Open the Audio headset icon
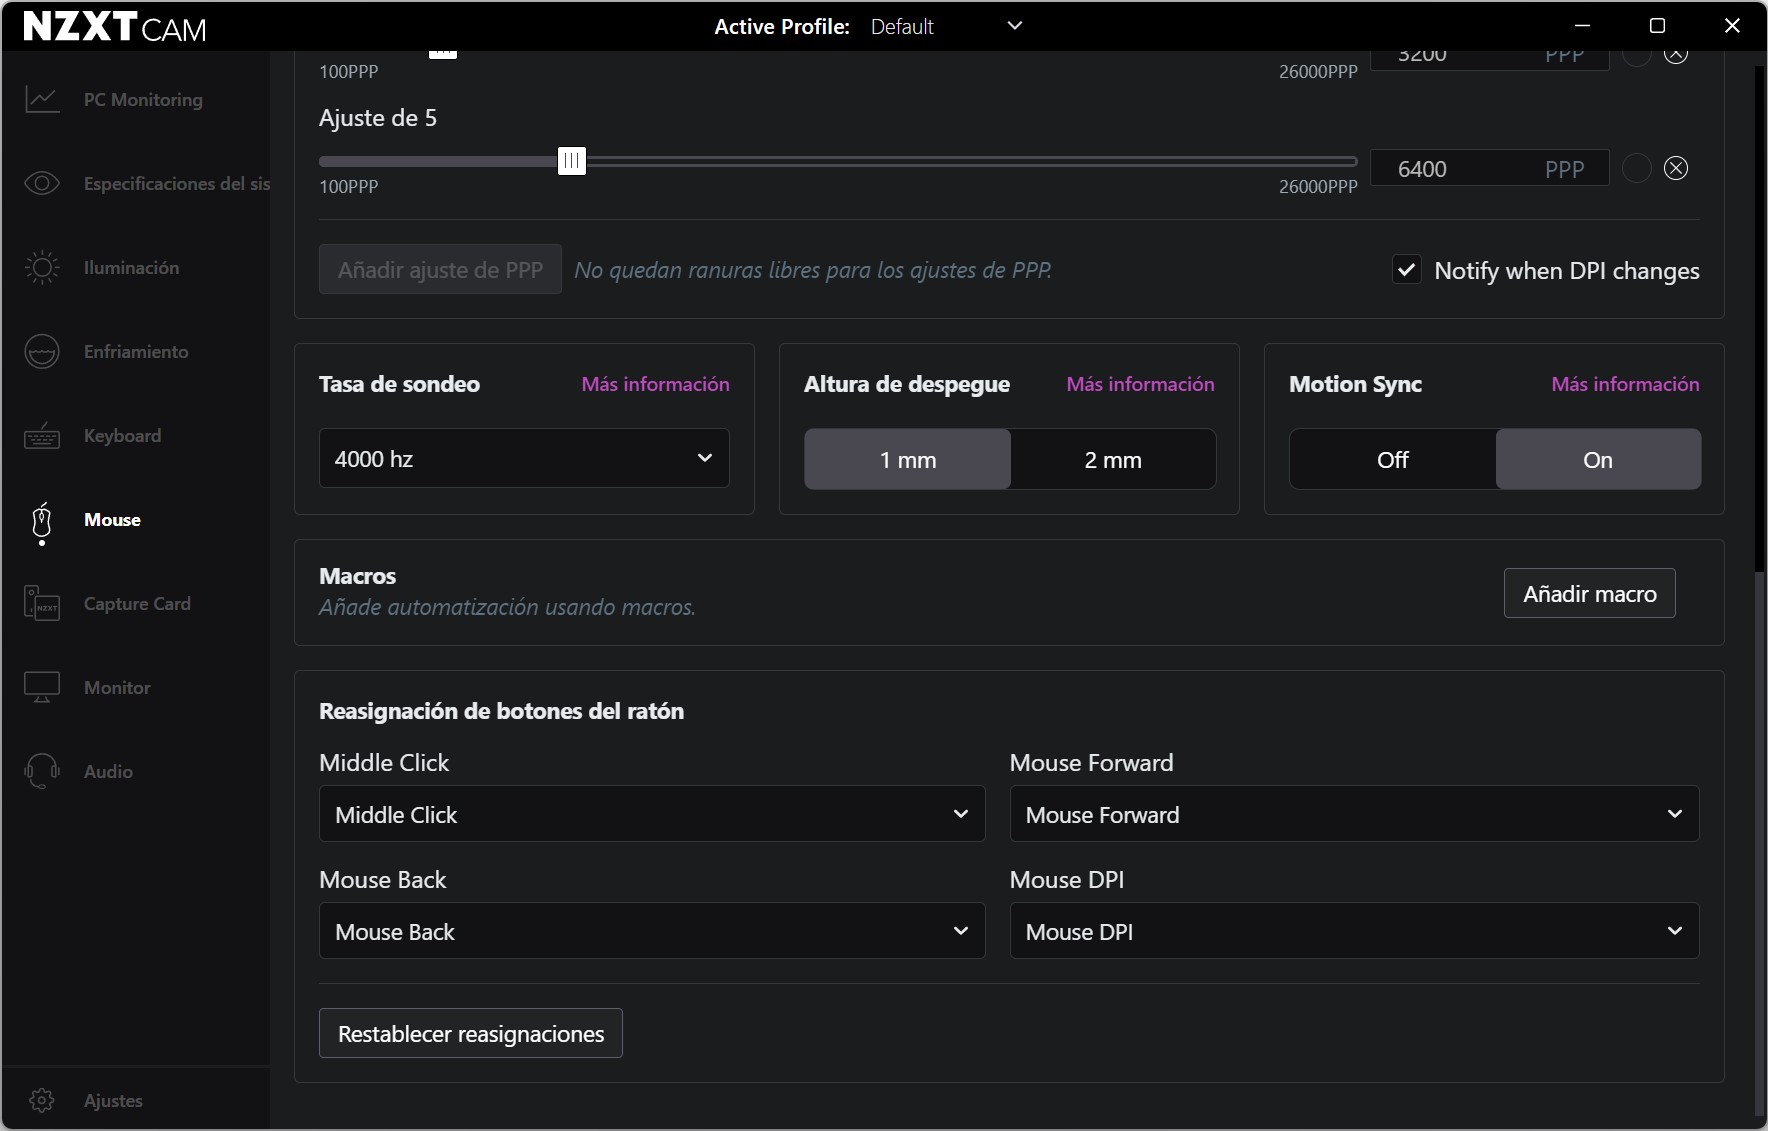This screenshot has height=1131, width=1768. [42, 772]
